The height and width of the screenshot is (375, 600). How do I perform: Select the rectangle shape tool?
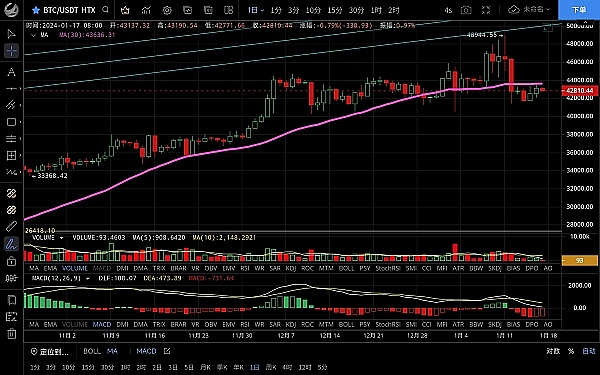(x=11, y=122)
